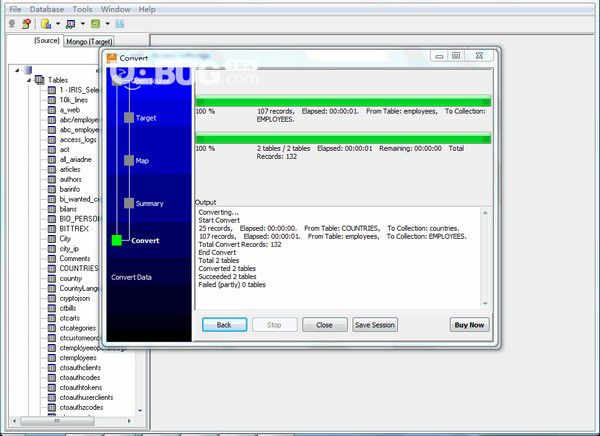
Task: Select the ctoauthclients table in the tree
Action: pyautogui.click(x=80, y=368)
